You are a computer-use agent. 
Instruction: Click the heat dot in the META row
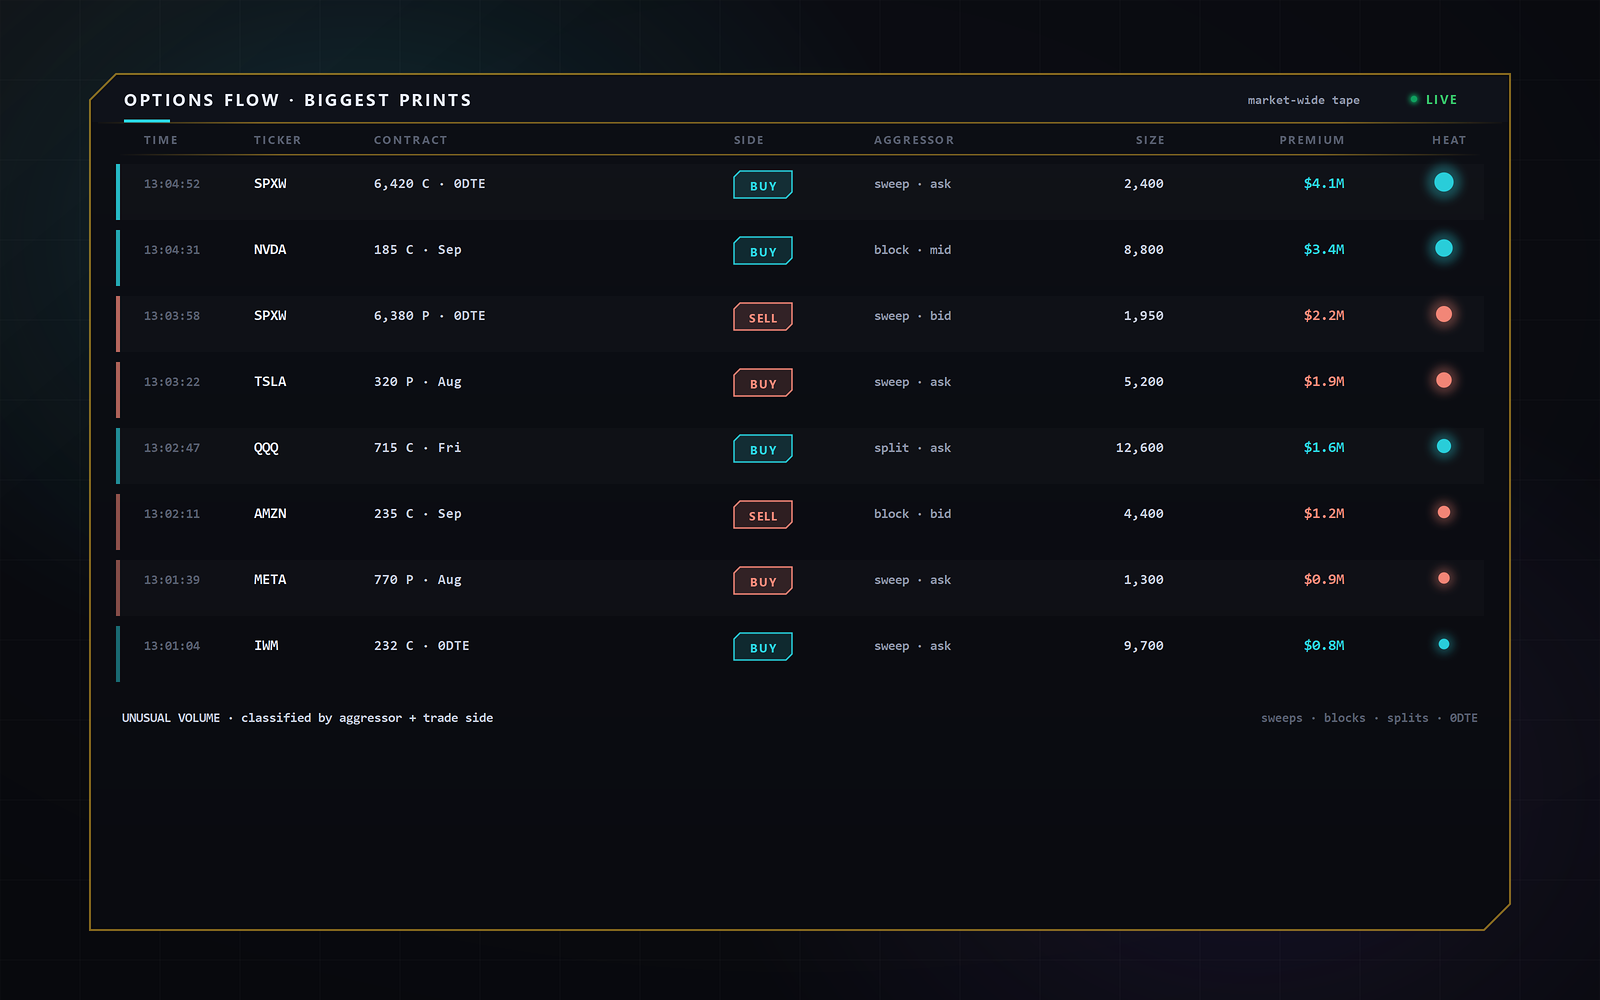point(1444,578)
